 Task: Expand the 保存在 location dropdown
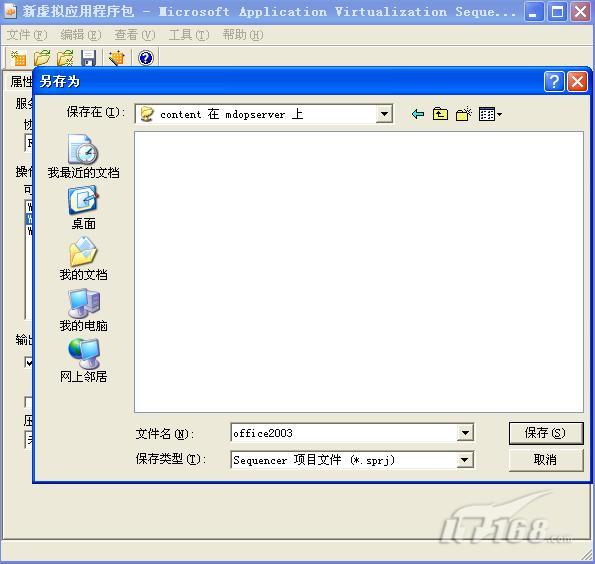pos(384,114)
